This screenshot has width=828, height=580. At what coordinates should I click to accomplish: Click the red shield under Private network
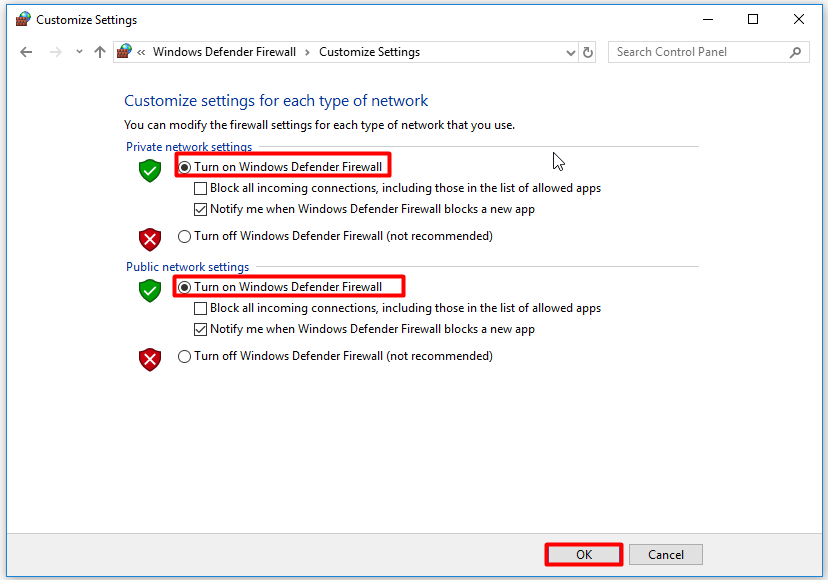[x=150, y=239]
